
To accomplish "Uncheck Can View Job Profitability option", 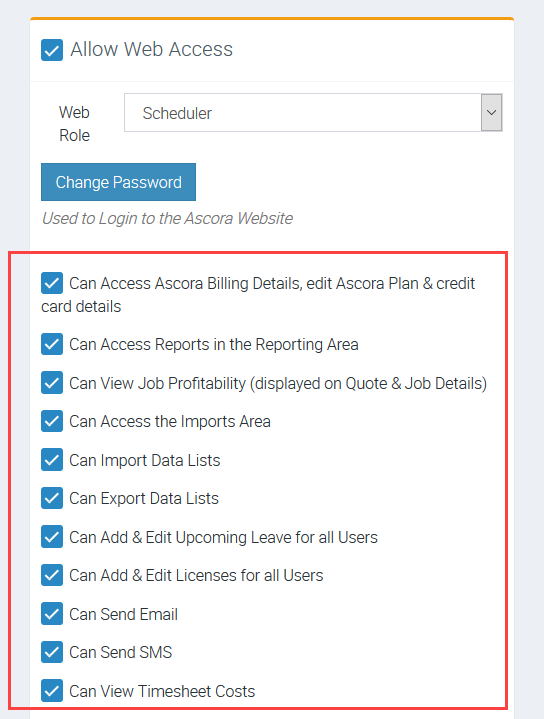I will click(x=52, y=383).
